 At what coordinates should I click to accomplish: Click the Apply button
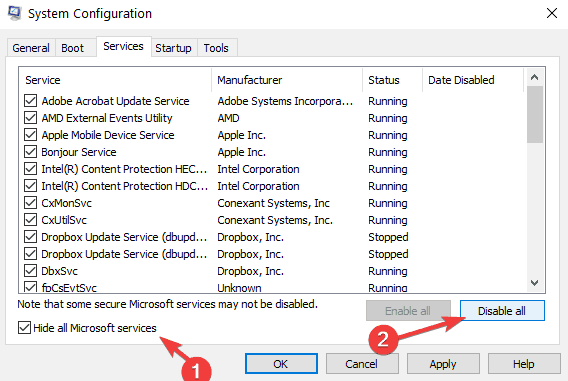(x=443, y=364)
